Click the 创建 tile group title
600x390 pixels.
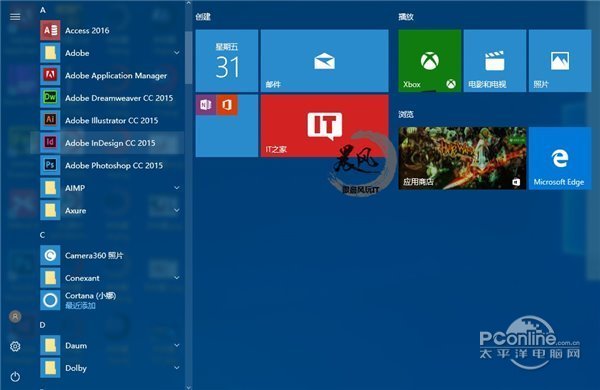tap(203, 17)
